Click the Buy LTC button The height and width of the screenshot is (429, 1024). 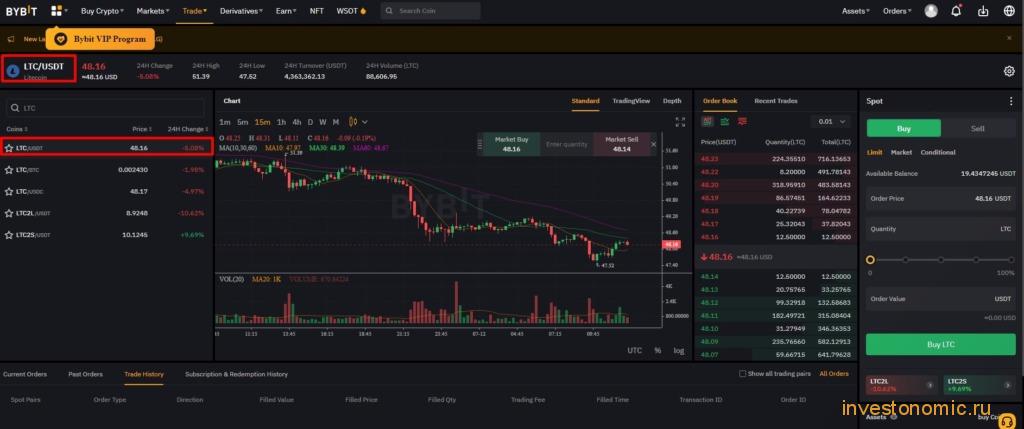(940, 344)
